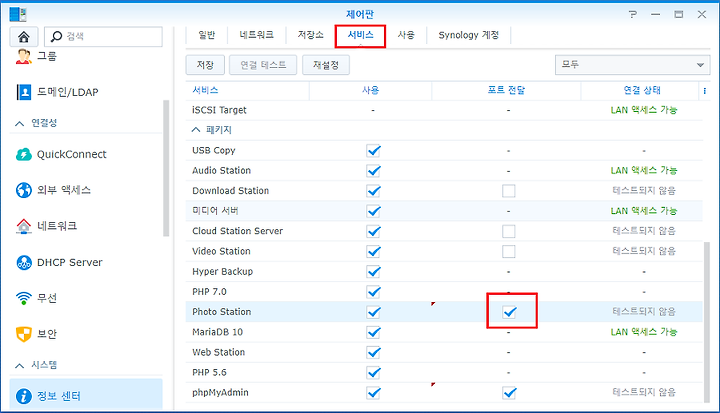The image size is (720, 413).
Task: Toggle Hyper Backup 사용 checkbox
Action: (373, 272)
